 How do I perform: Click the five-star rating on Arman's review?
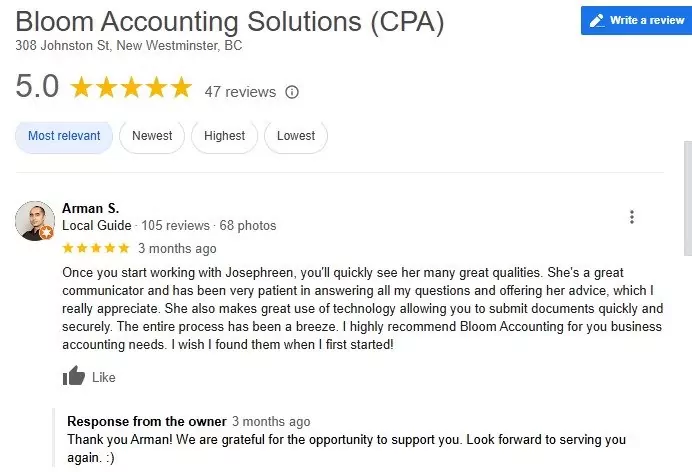[x=96, y=248]
